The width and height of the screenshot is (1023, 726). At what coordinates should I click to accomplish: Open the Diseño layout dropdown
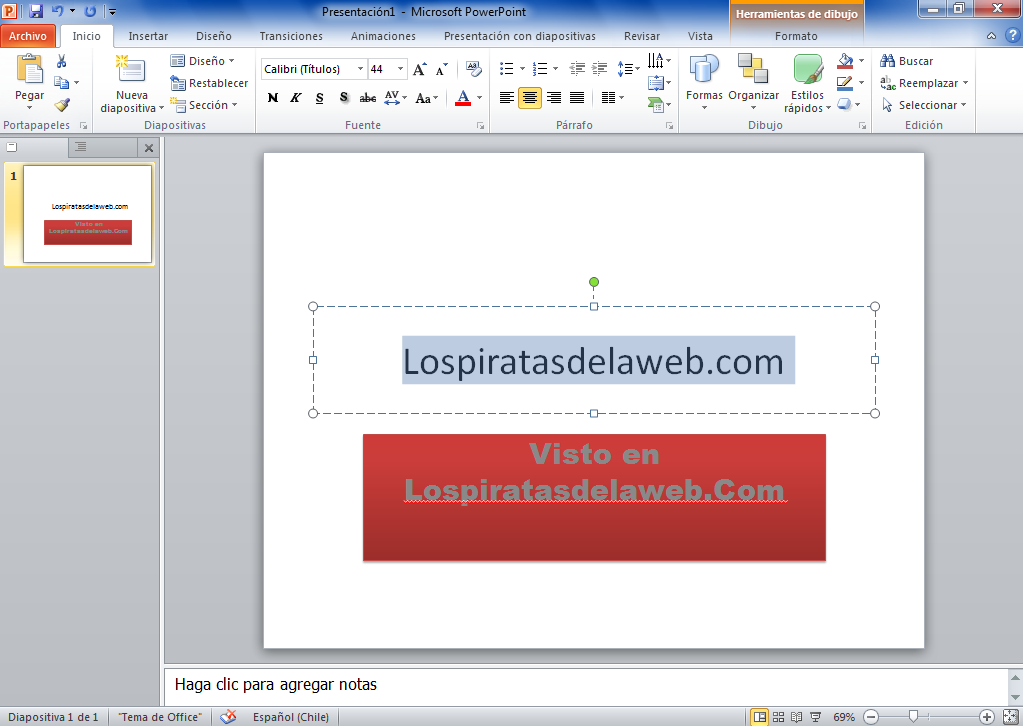click(202, 61)
